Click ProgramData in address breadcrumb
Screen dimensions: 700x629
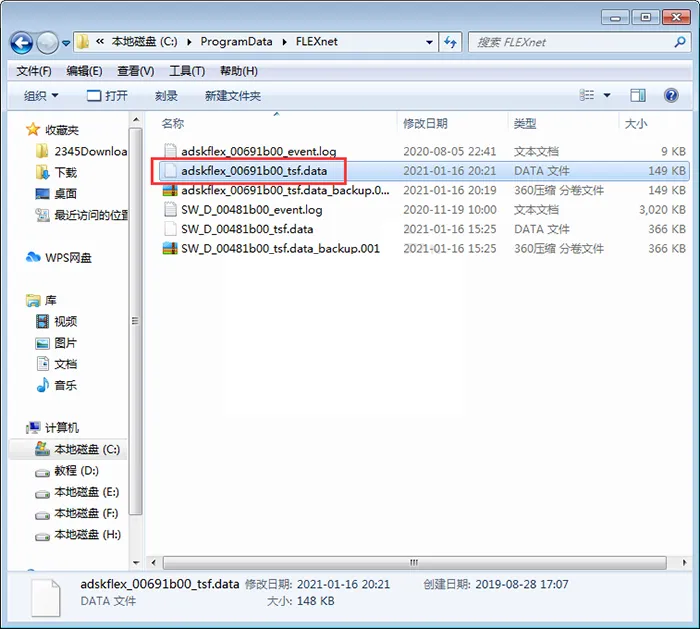[236, 42]
